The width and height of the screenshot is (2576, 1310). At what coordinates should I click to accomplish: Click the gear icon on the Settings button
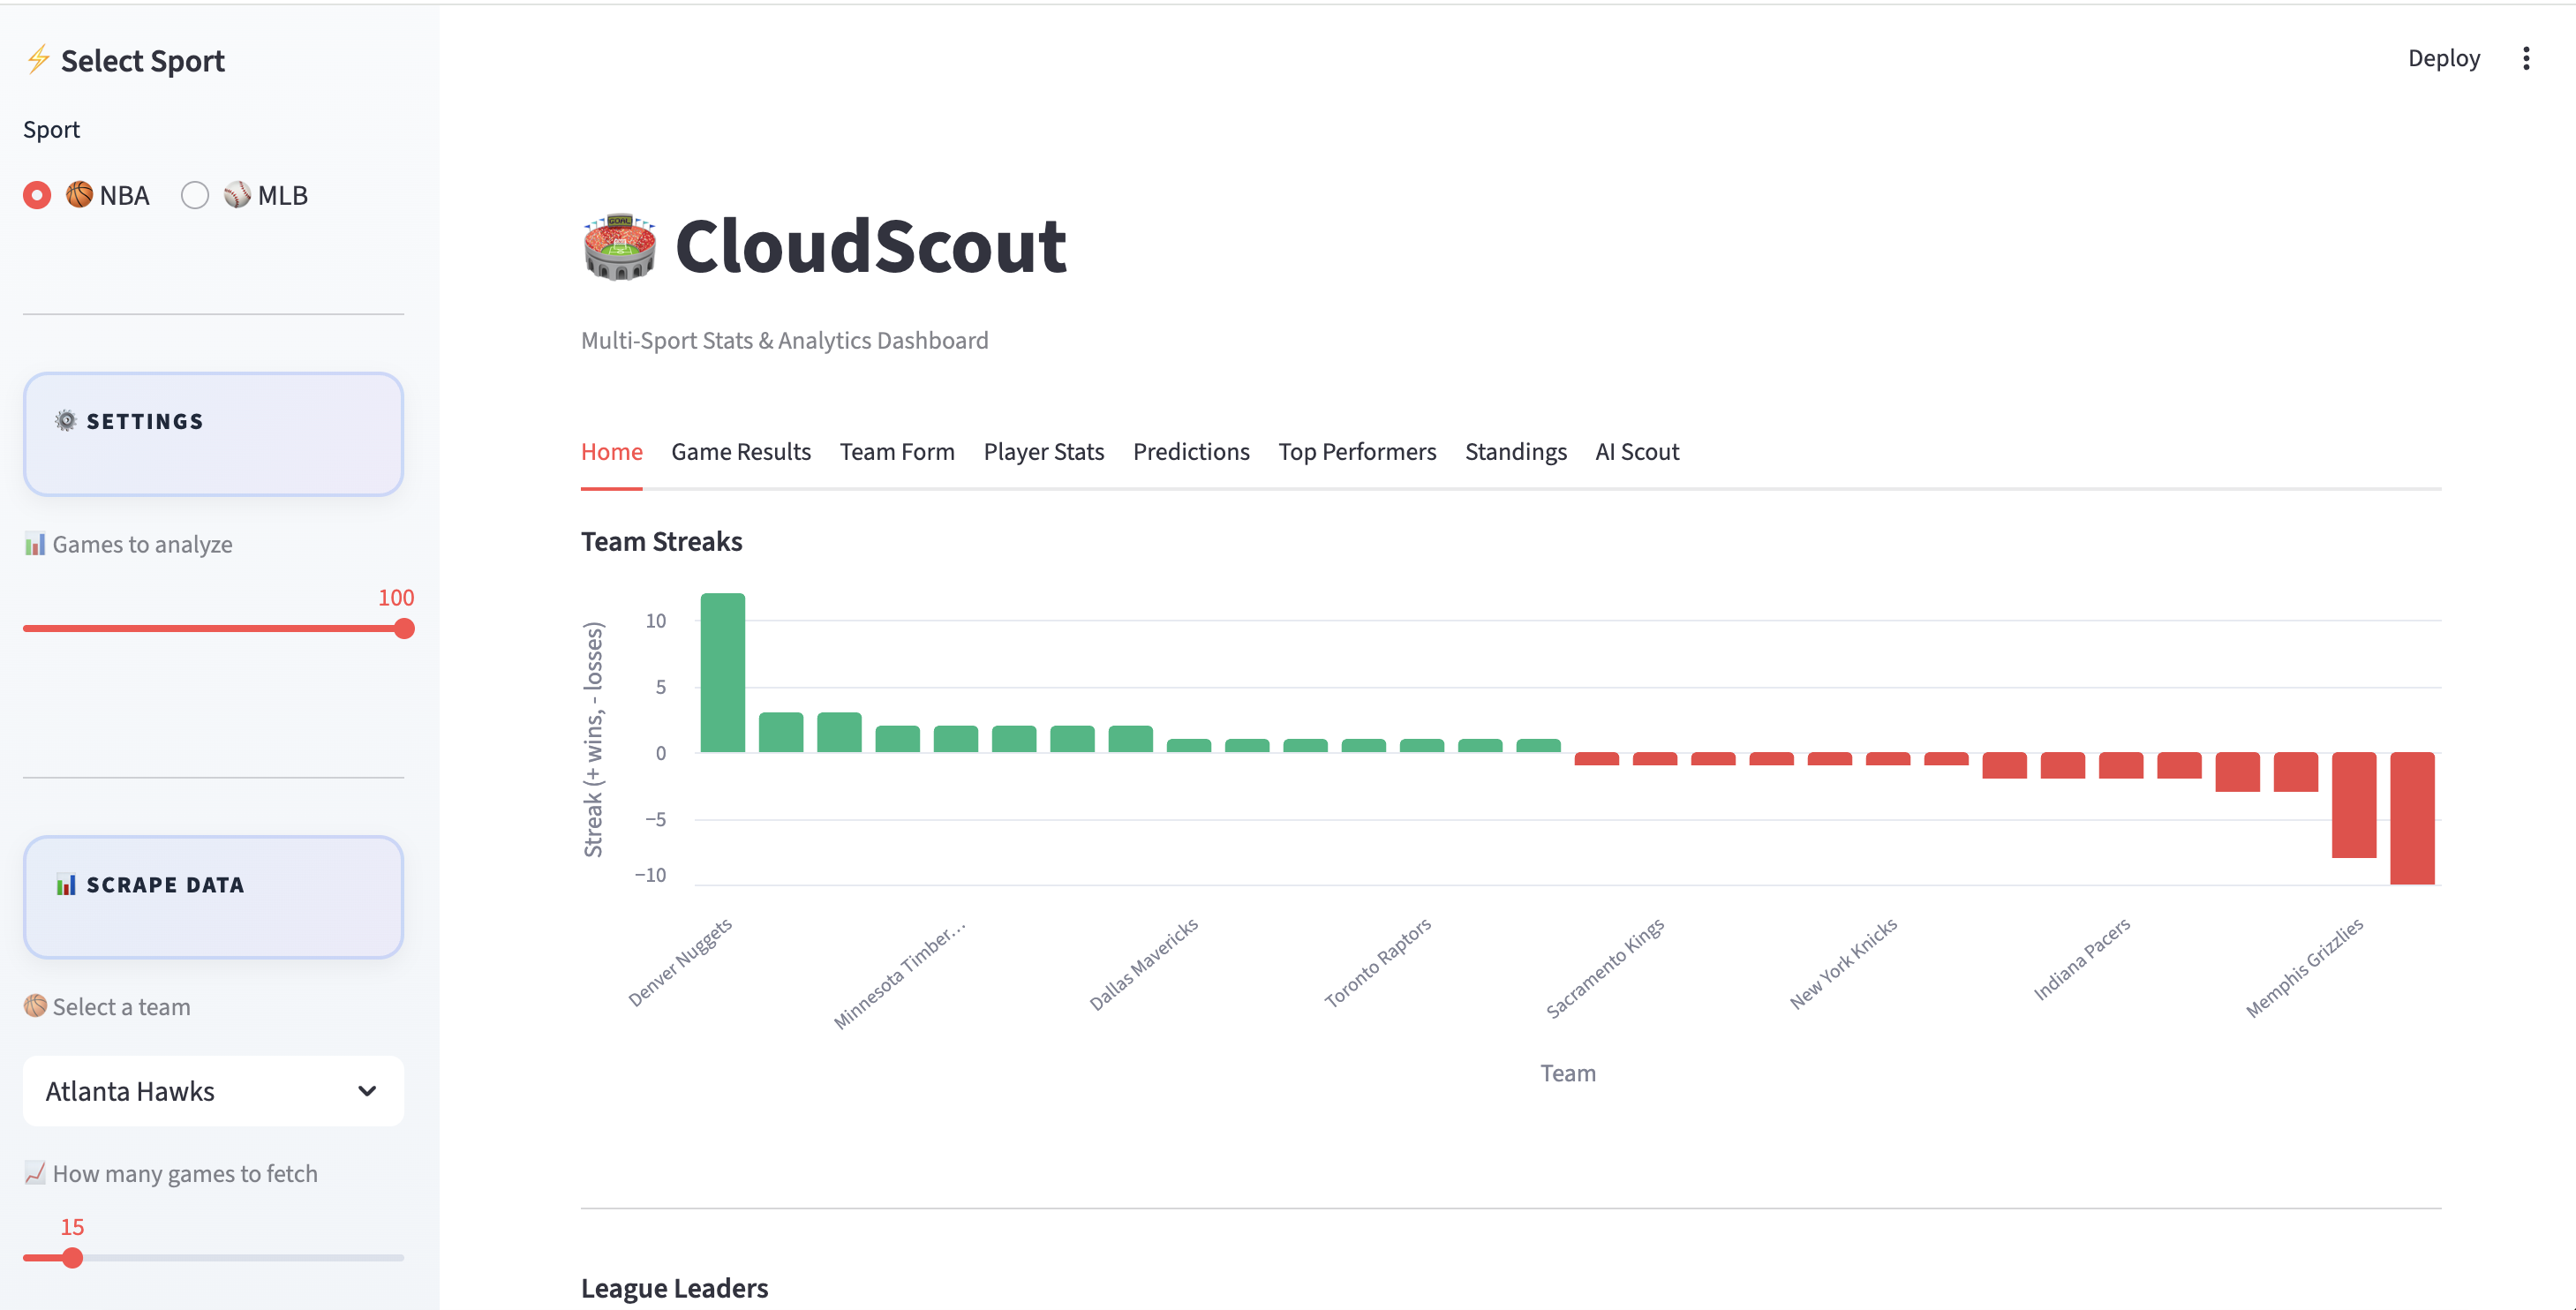coord(65,420)
